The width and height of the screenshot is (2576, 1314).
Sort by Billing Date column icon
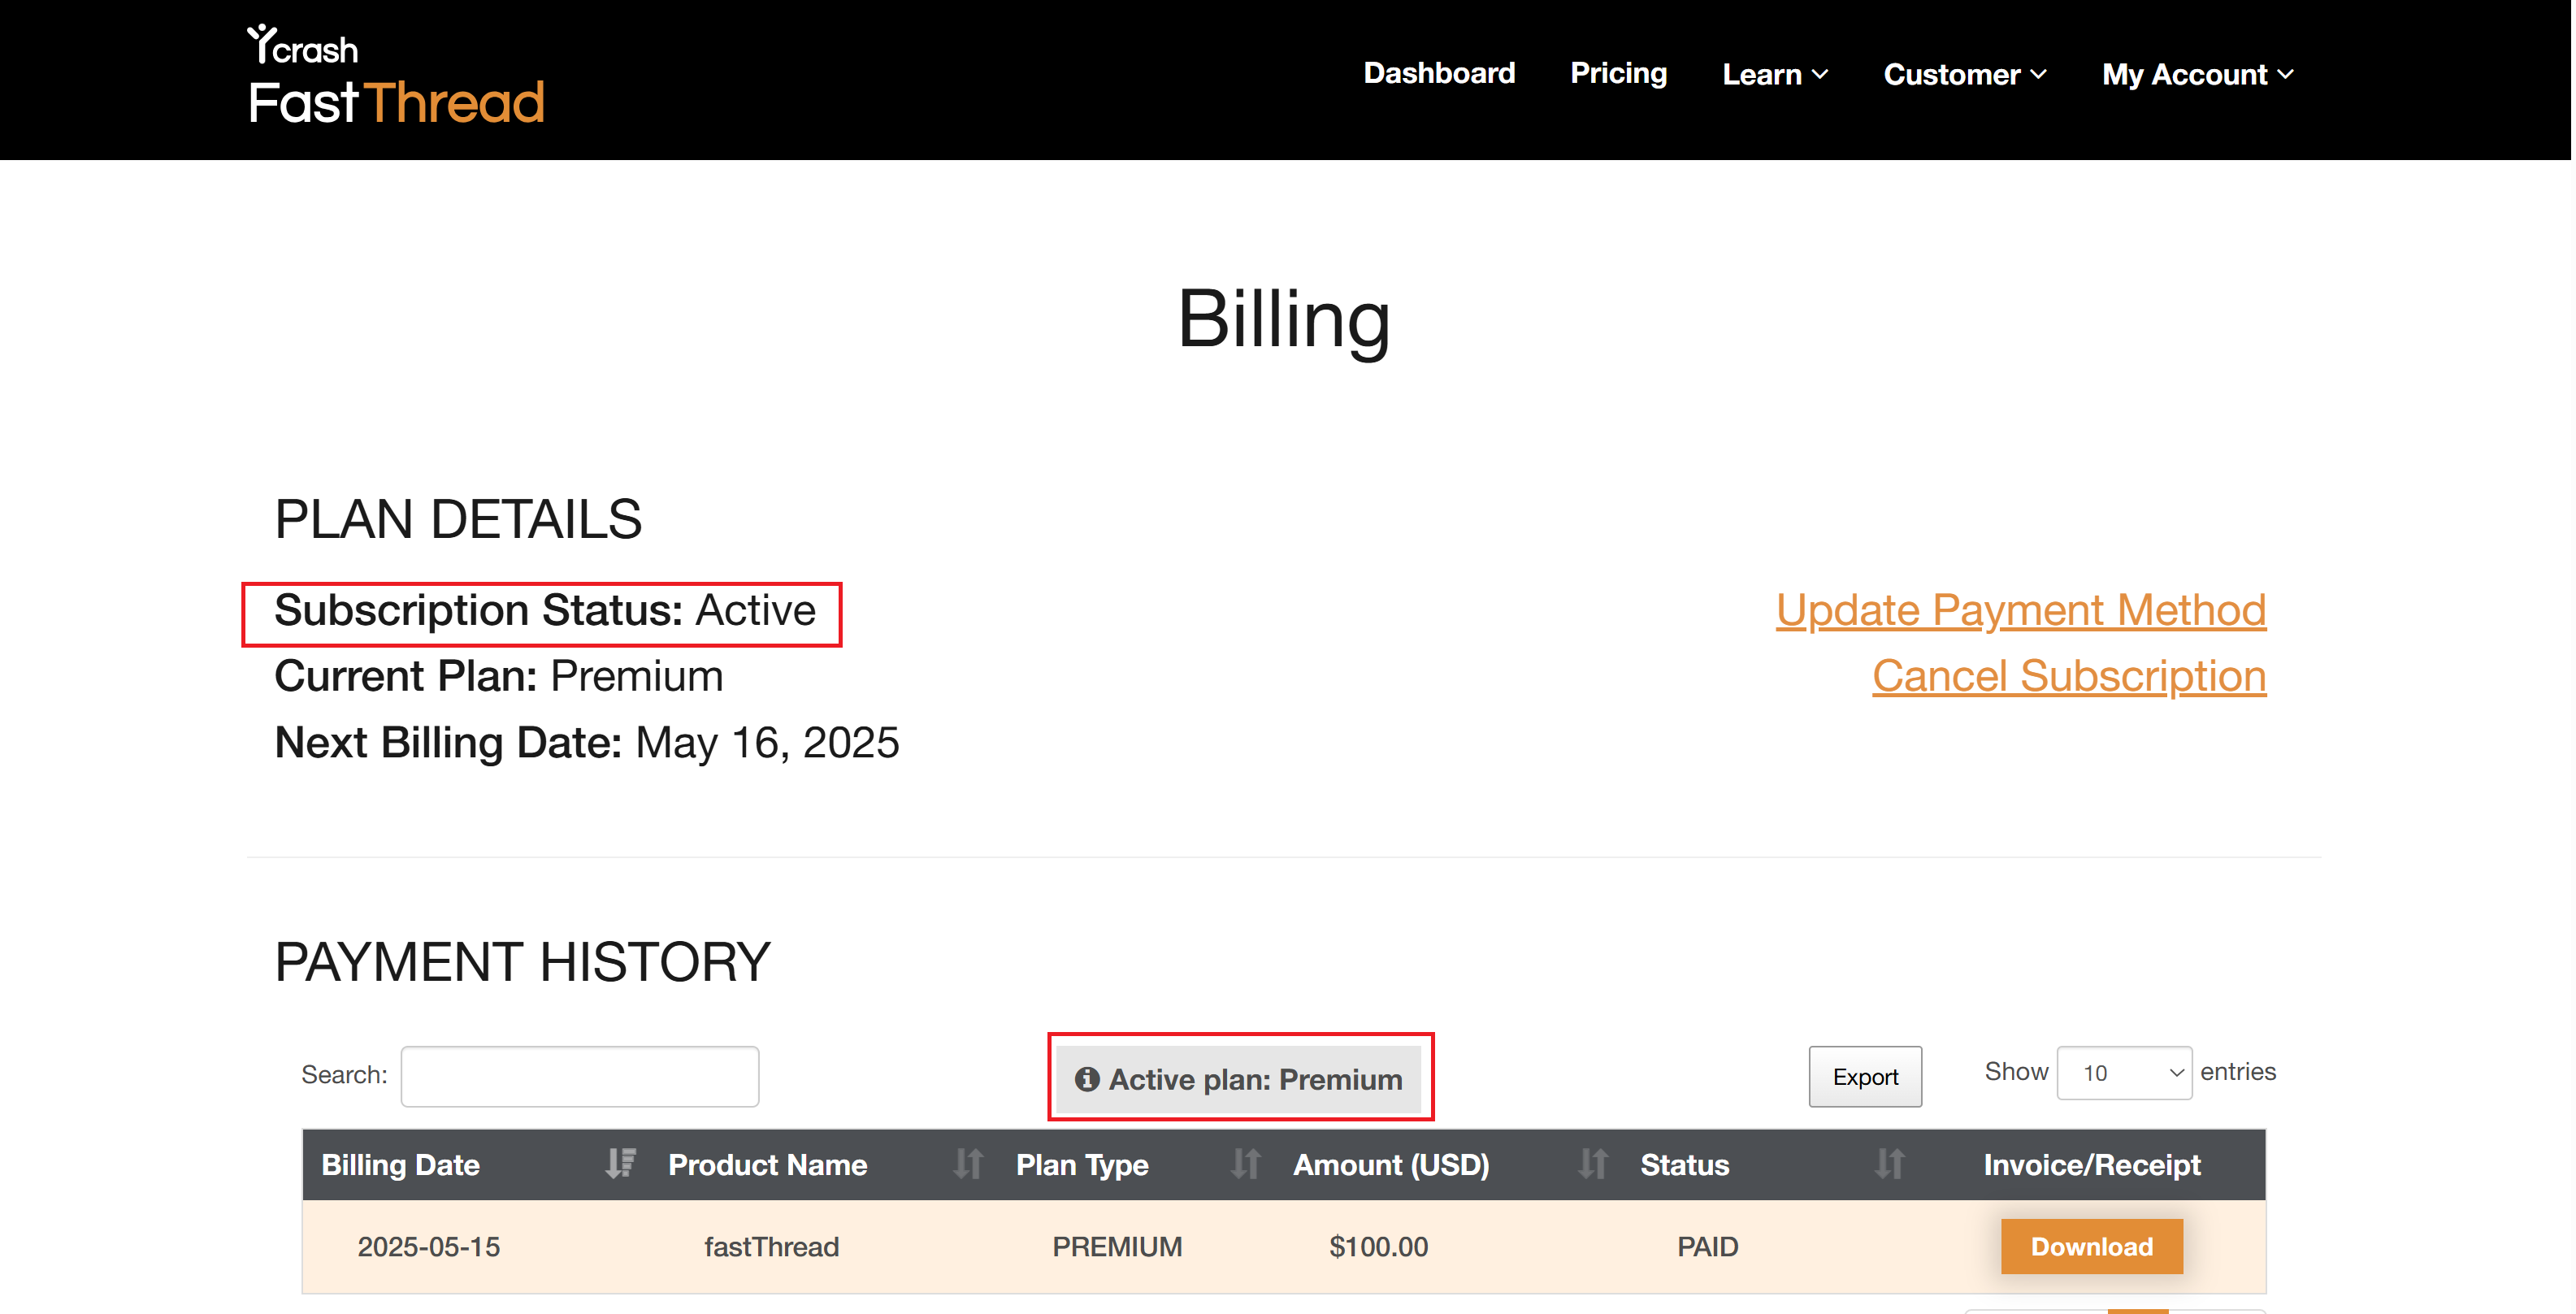(620, 1164)
